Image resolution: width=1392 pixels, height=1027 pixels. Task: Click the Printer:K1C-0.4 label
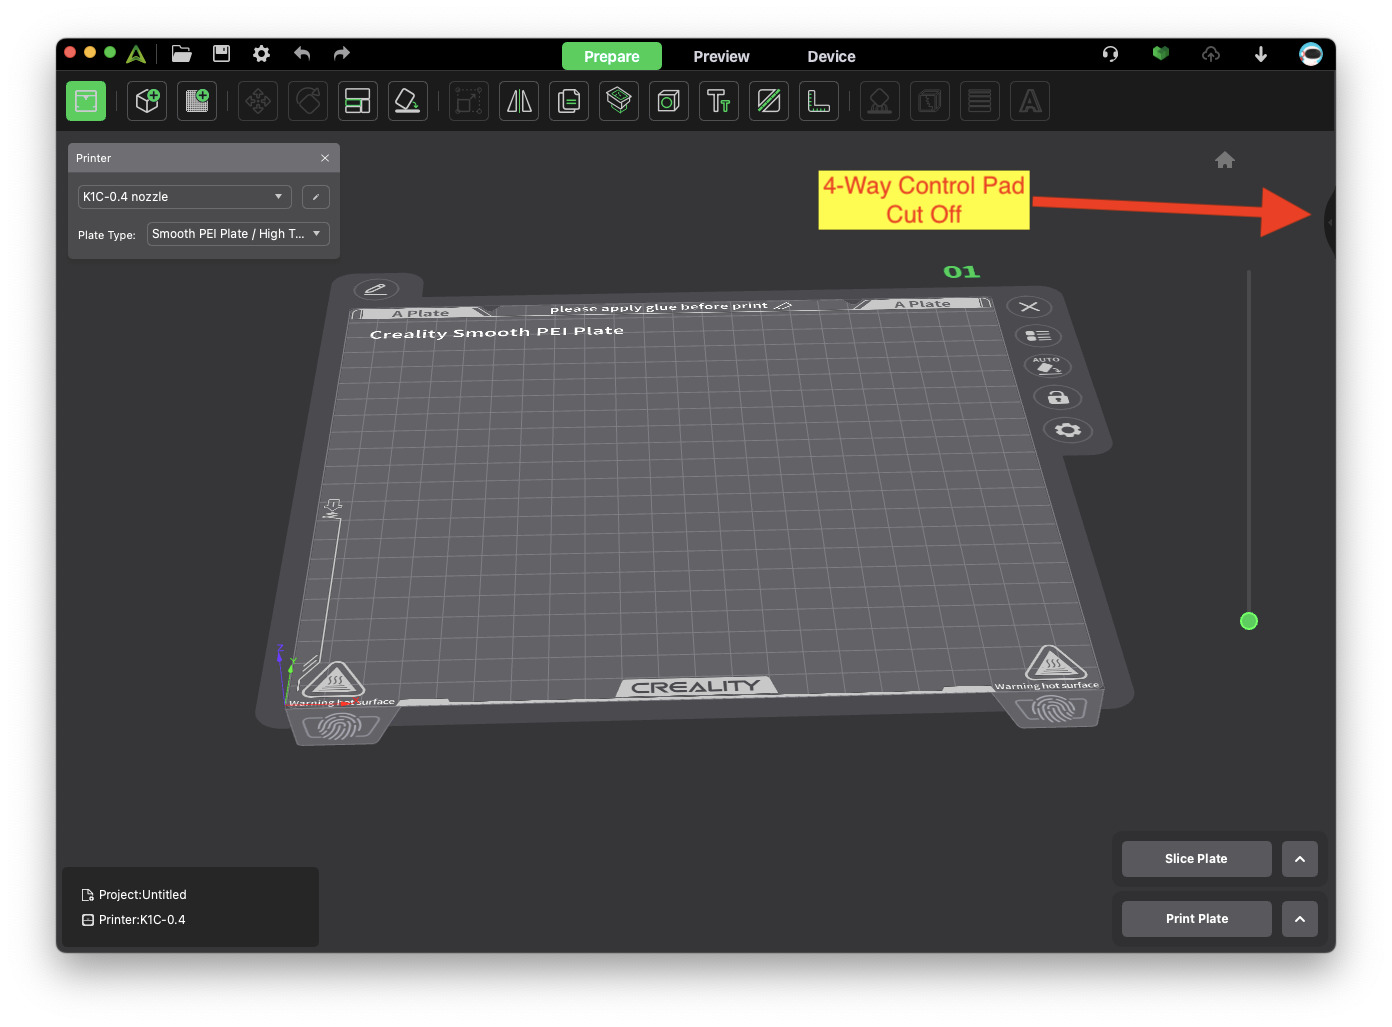(x=142, y=920)
